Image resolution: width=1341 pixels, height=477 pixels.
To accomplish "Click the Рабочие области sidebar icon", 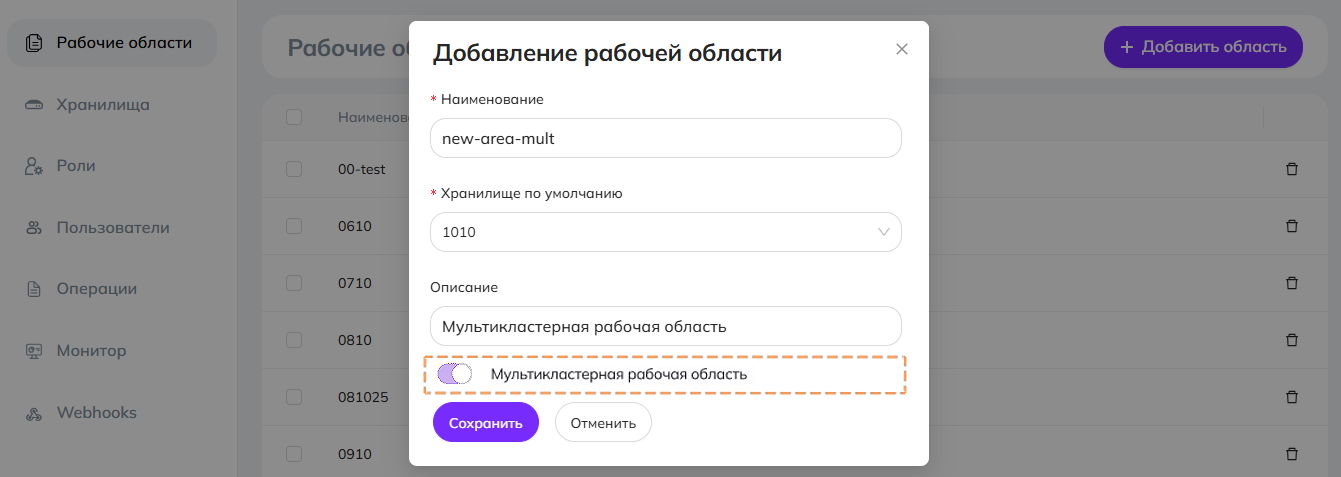I will click(34, 43).
